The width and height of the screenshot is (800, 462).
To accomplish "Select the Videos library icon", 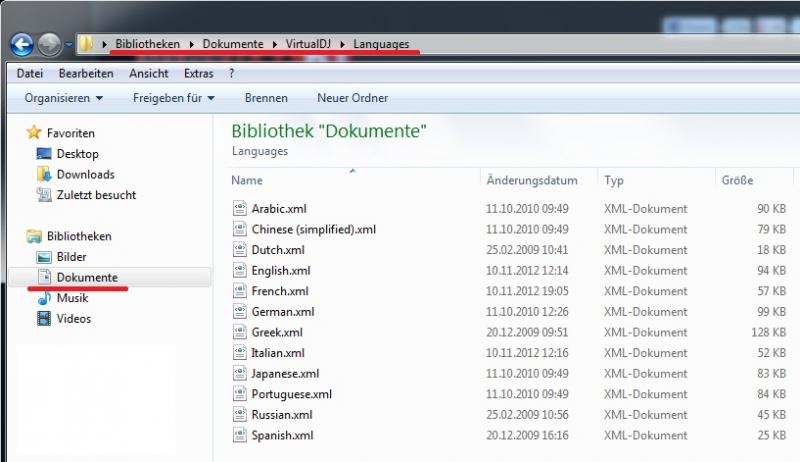I will coord(43,319).
